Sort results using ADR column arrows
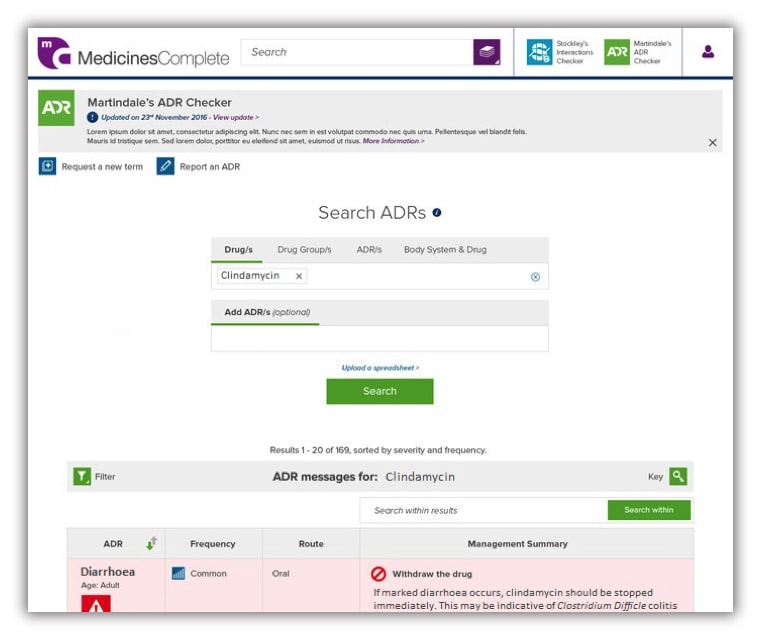 pyautogui.click(x=151, y=544)
